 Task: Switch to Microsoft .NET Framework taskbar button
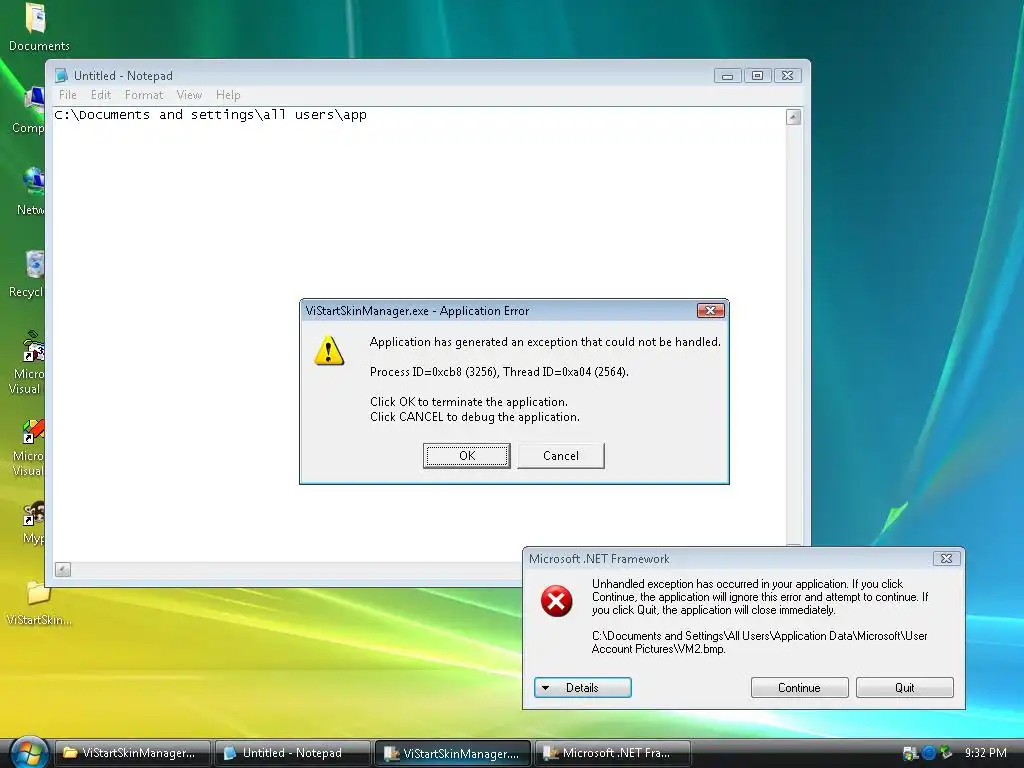pos(613,753)
